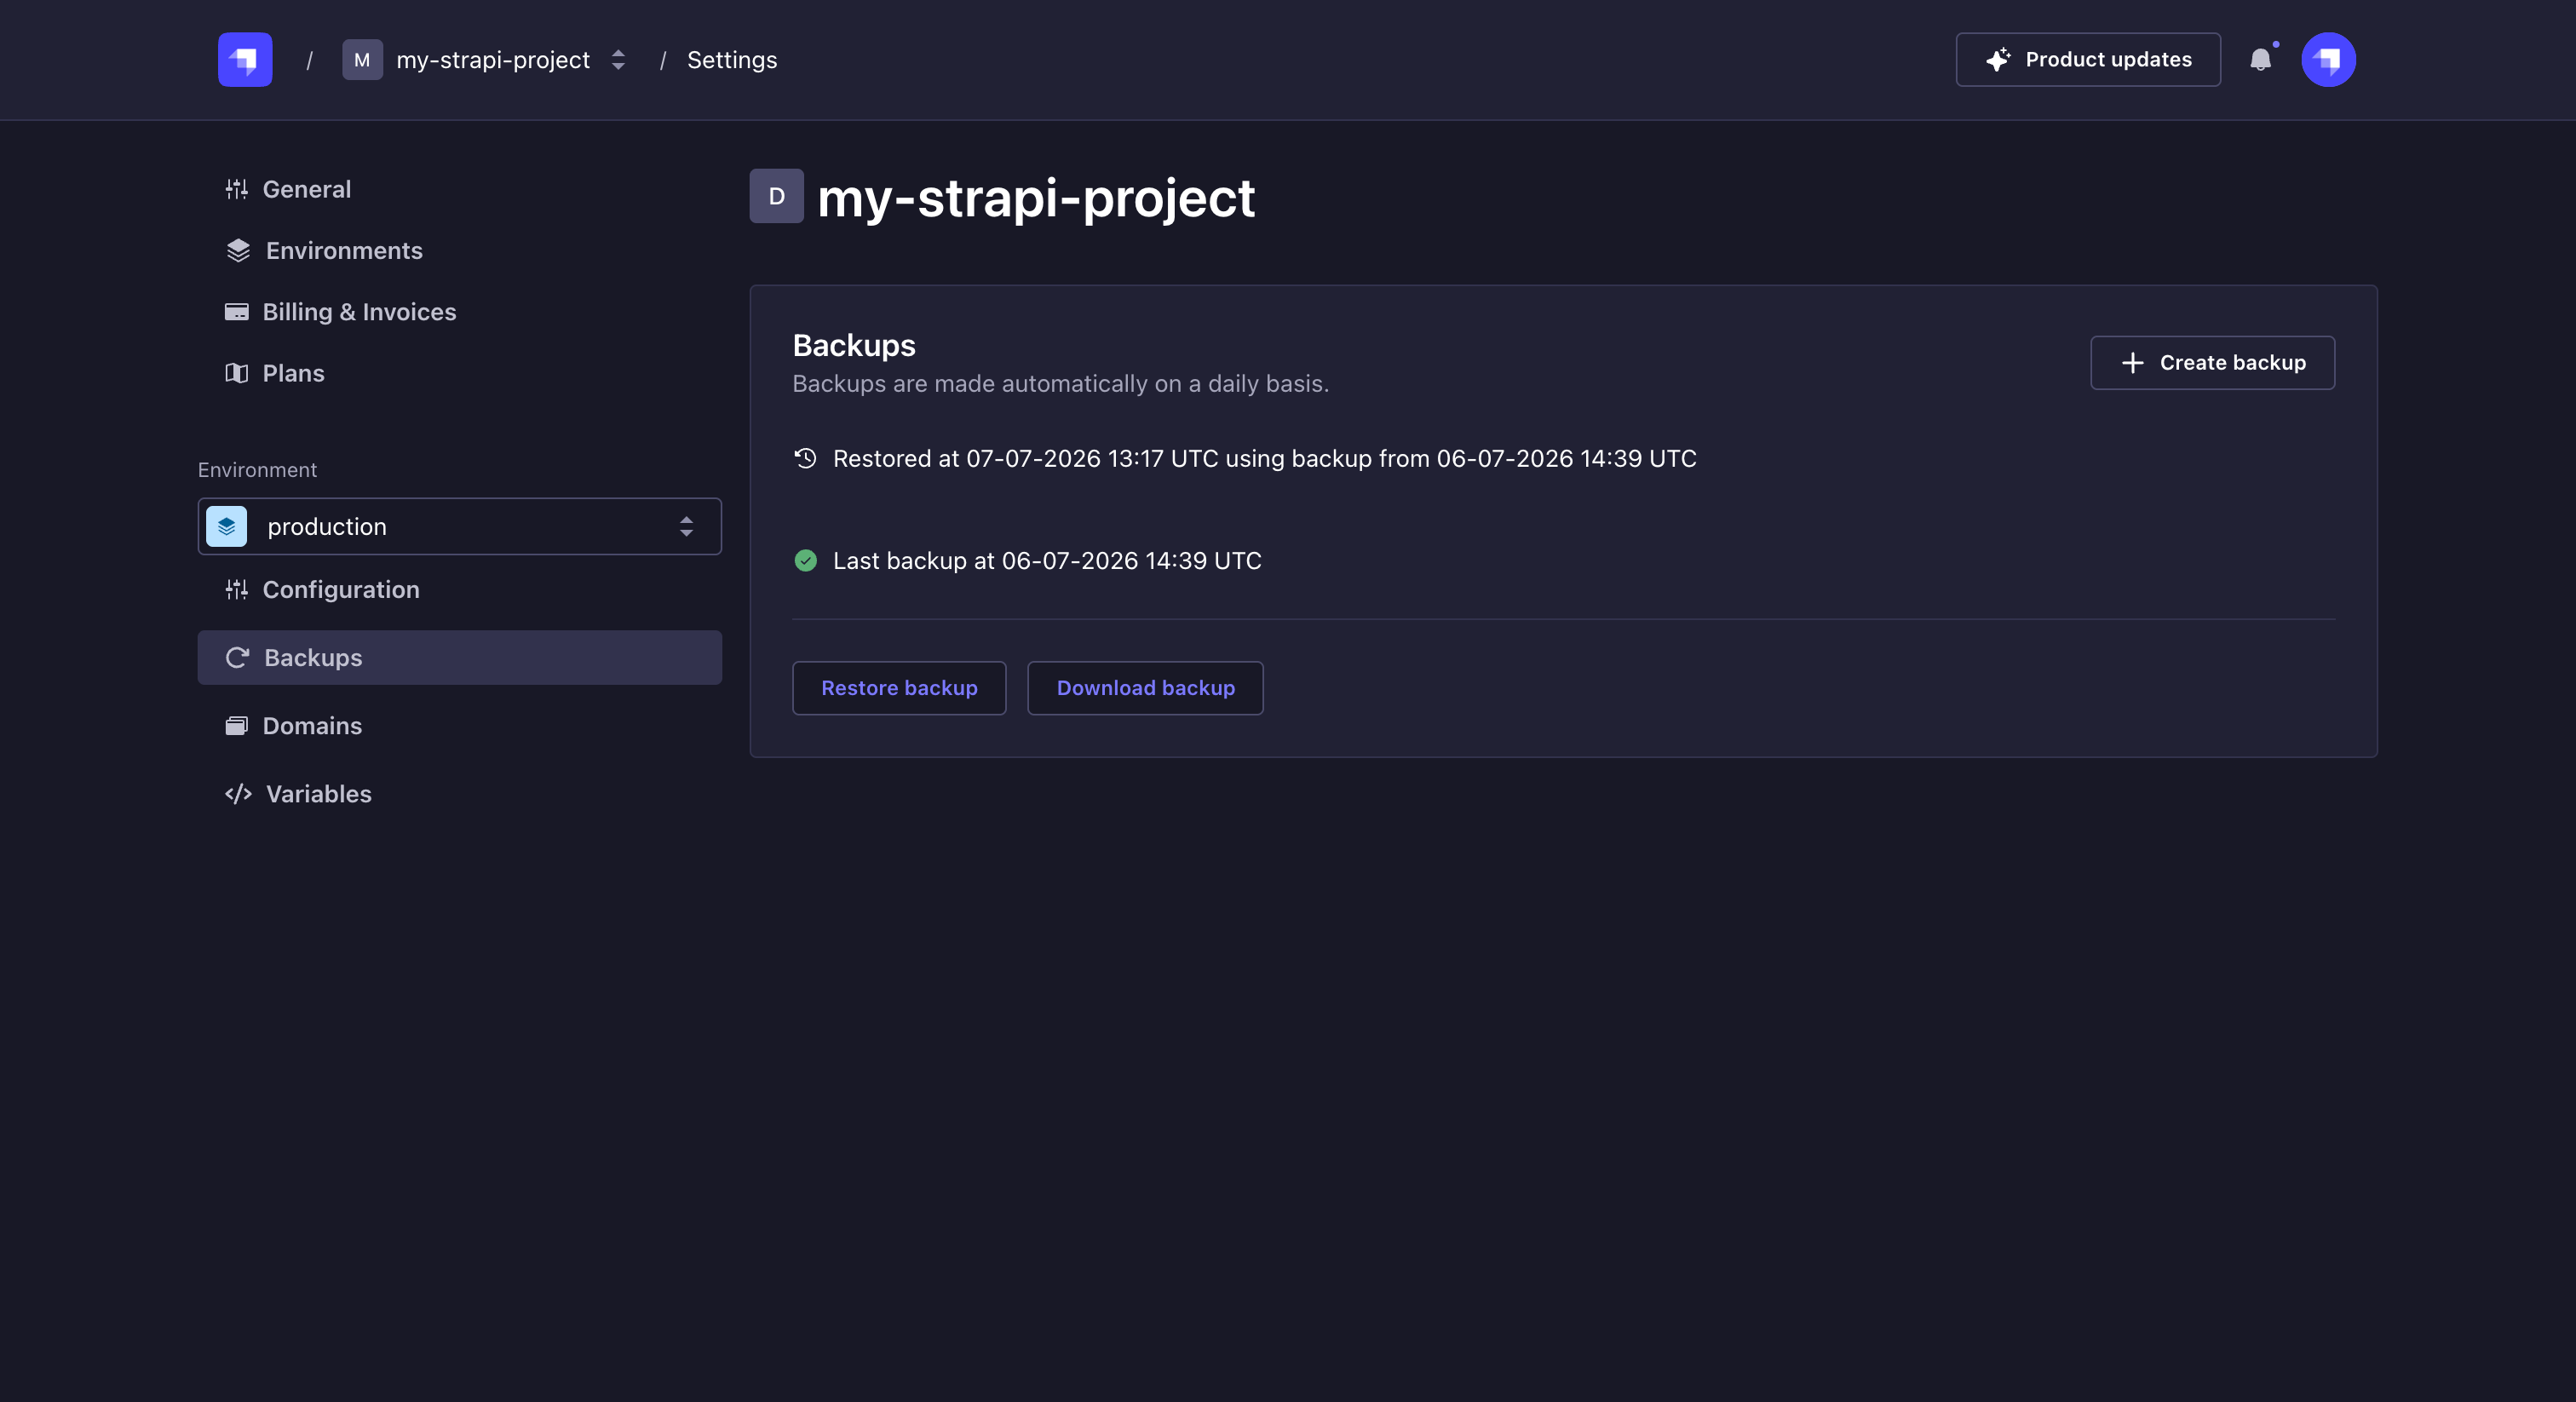Open Product updates
The image size is (2576, 1402).
click(x=2088, y=60)
